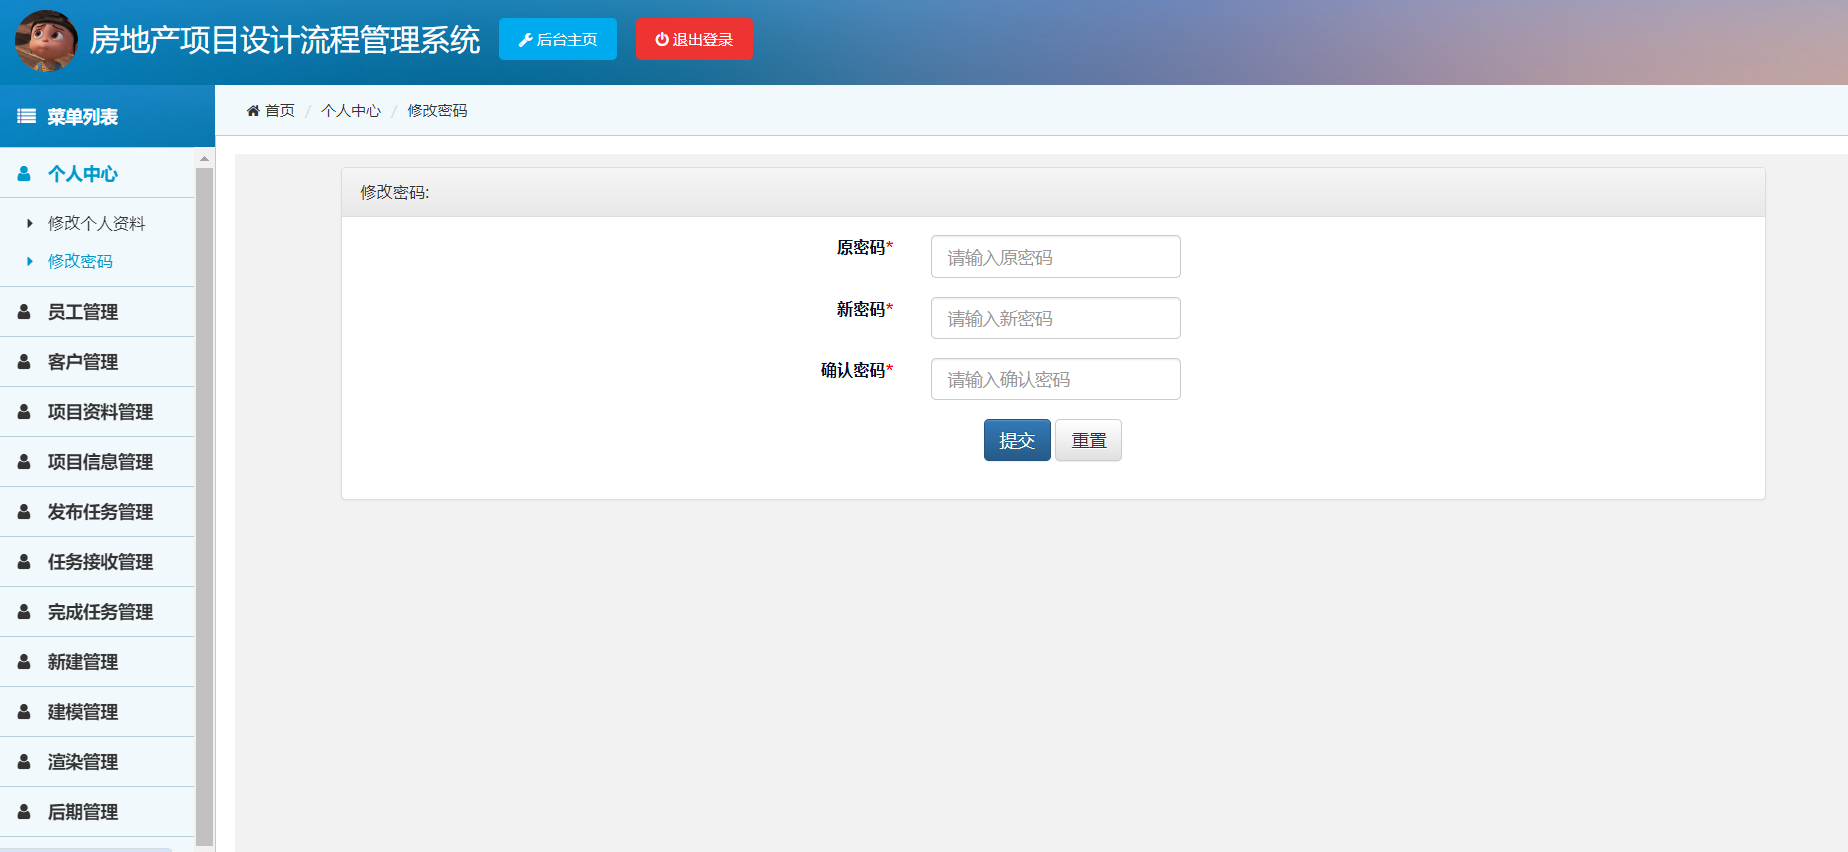
Task: Go to 首页 breadcrumb link
Action: coord(280,110)
